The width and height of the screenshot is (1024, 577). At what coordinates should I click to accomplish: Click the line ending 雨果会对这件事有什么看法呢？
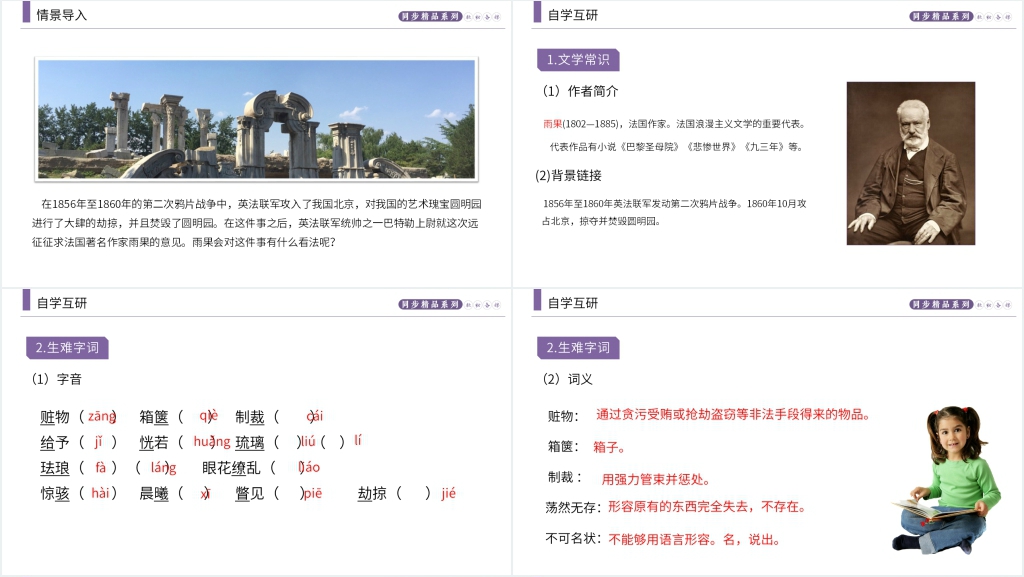point(184,242)
